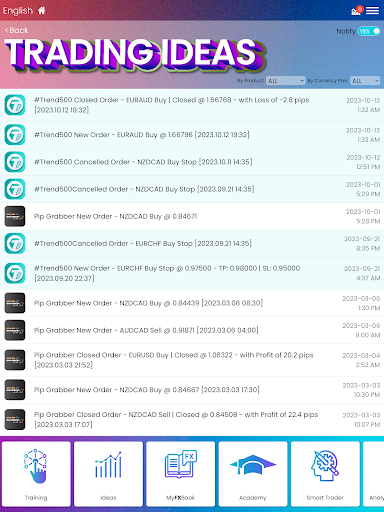Open Pip Grabber EURUSD closed order with 20.2 pips

point(192,360)
